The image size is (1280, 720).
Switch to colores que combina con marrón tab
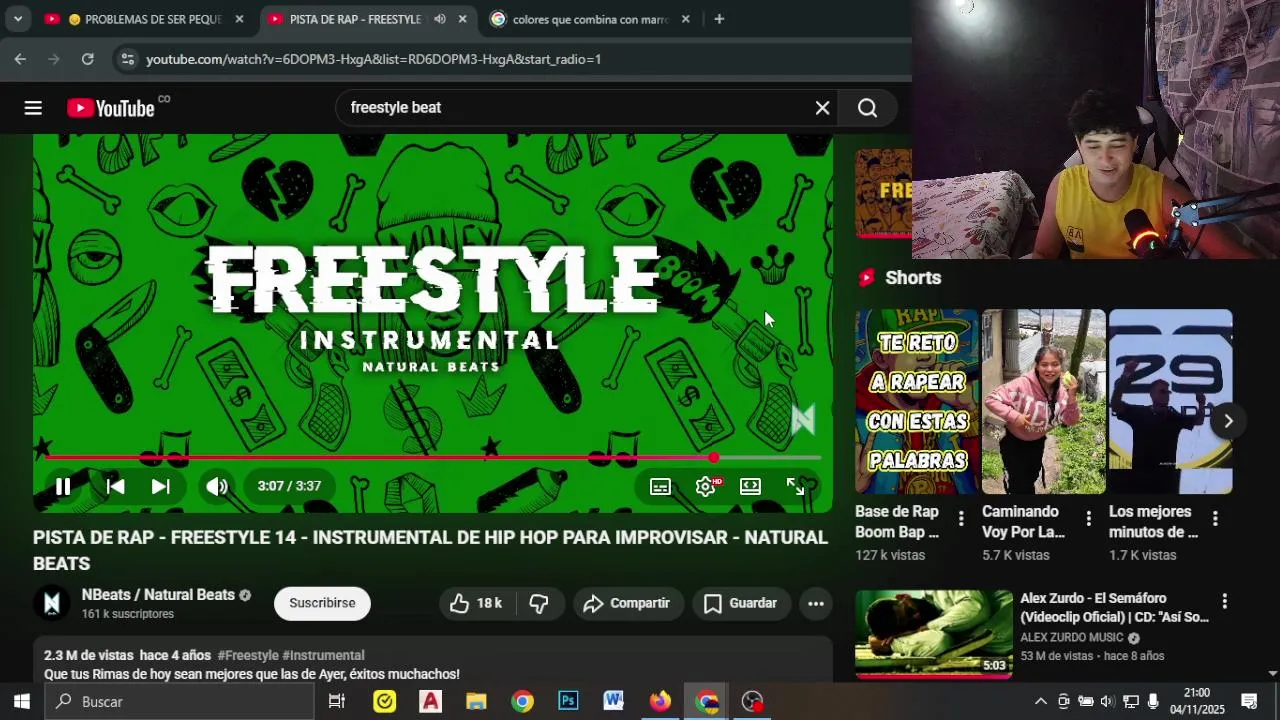click(x=591, y=19)
